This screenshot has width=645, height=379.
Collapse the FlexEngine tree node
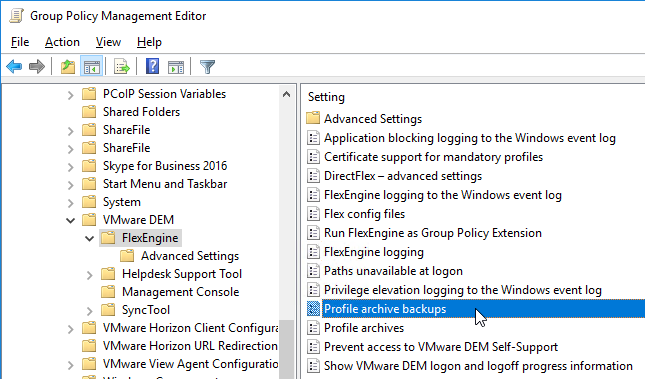tap(89, 238)
